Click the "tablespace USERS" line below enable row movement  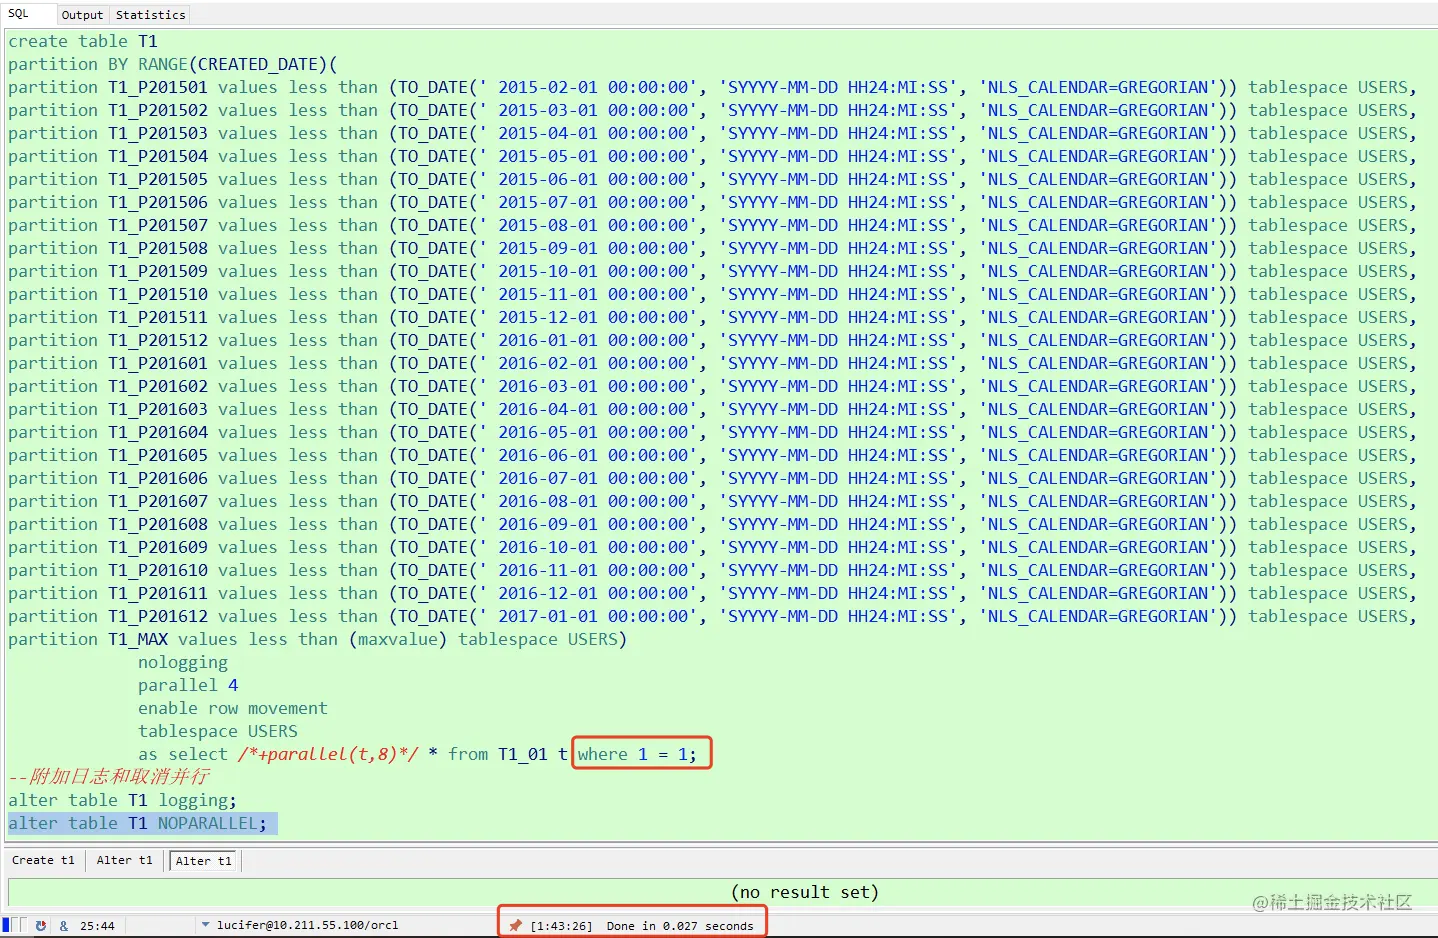coord(218,731)
